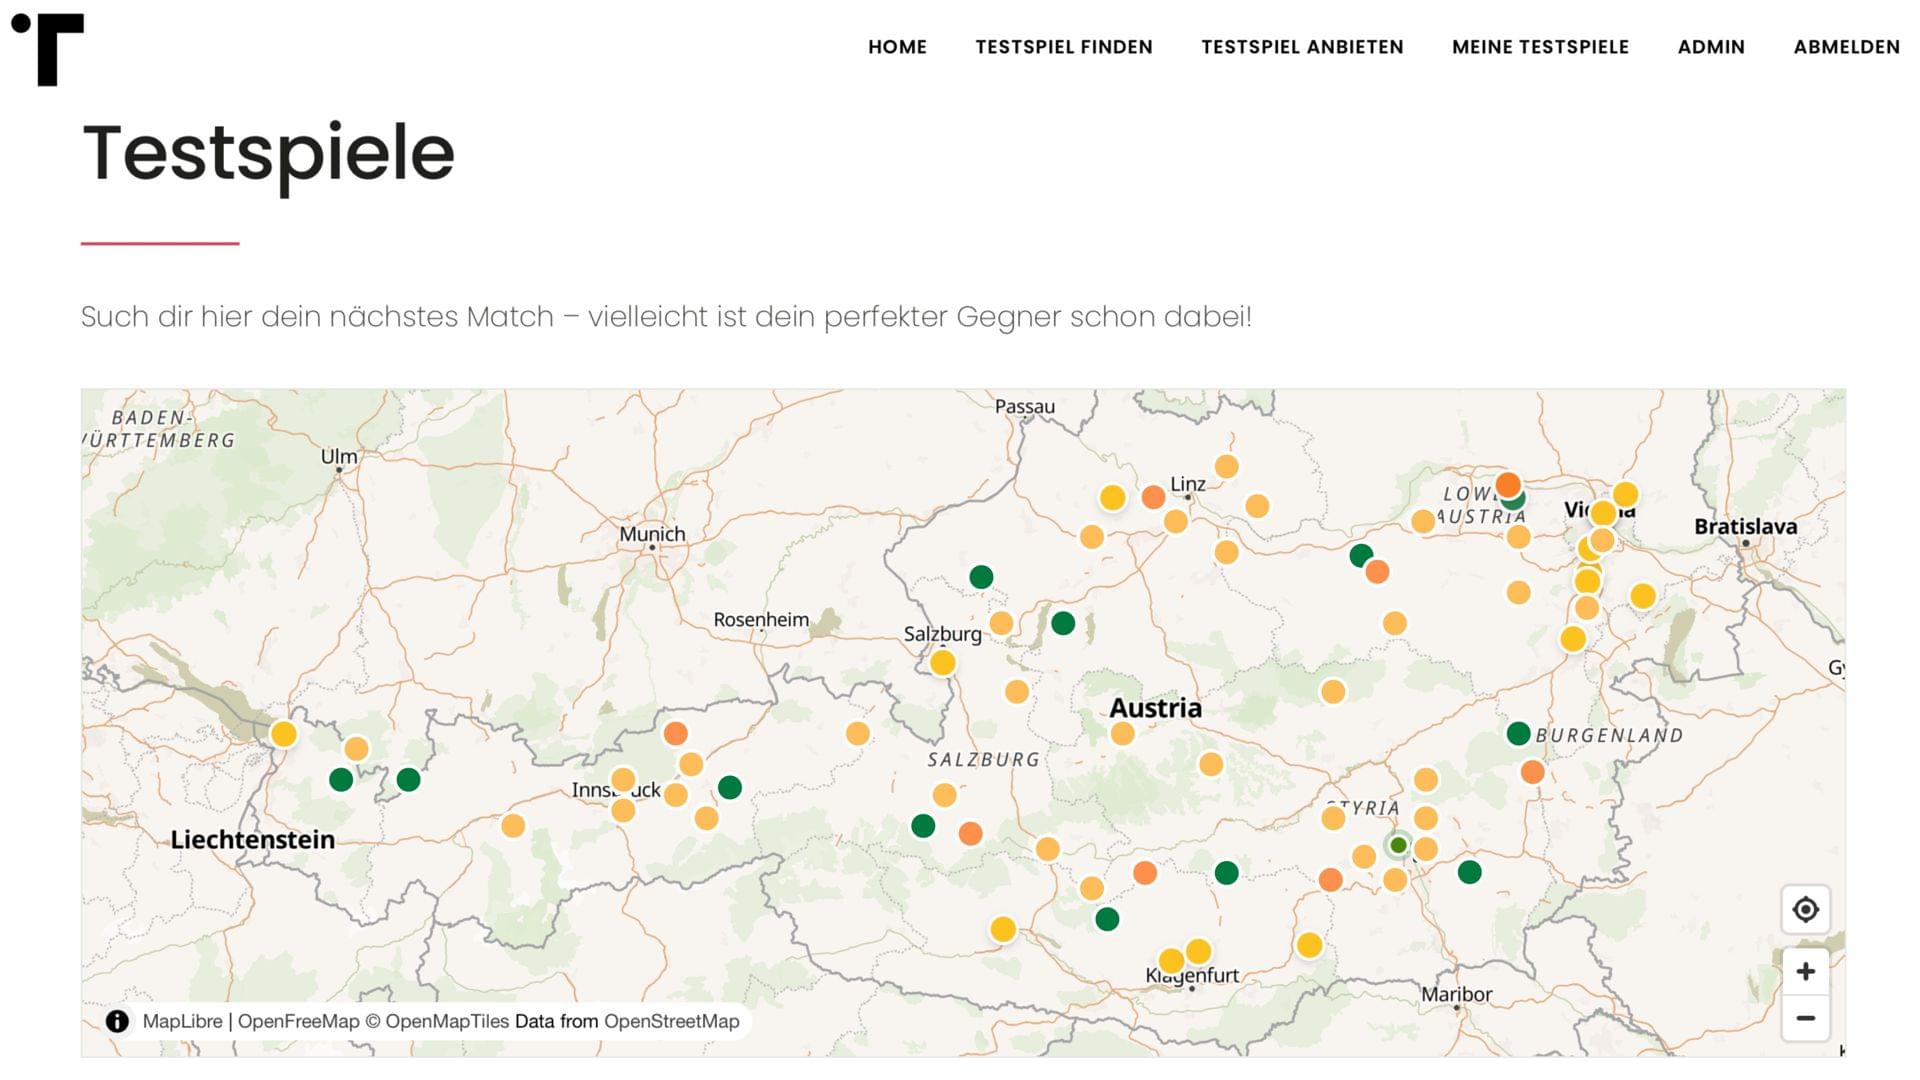Screen dimensions: 1920x1080
Task: Open the OpenStreetMap attribution link
Action: [x=671, y=1021]
